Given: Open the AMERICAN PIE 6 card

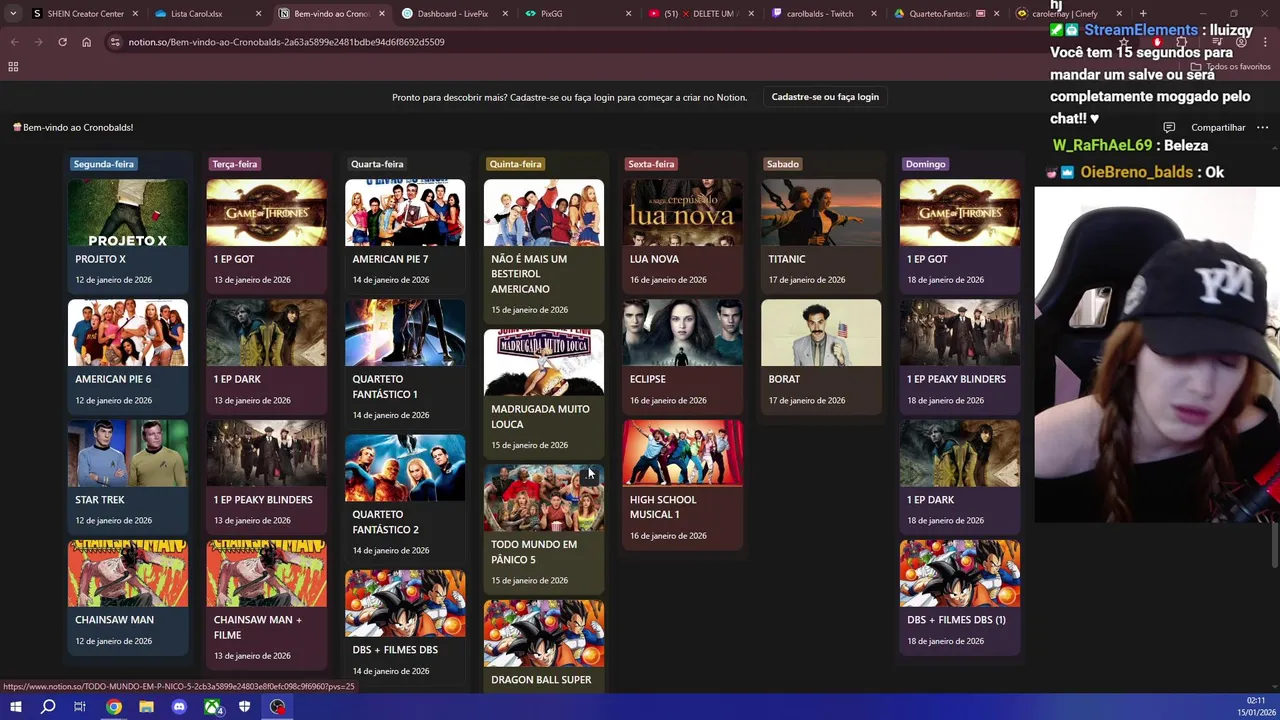Looking at the screenshot, I should (x=128, y=355).
